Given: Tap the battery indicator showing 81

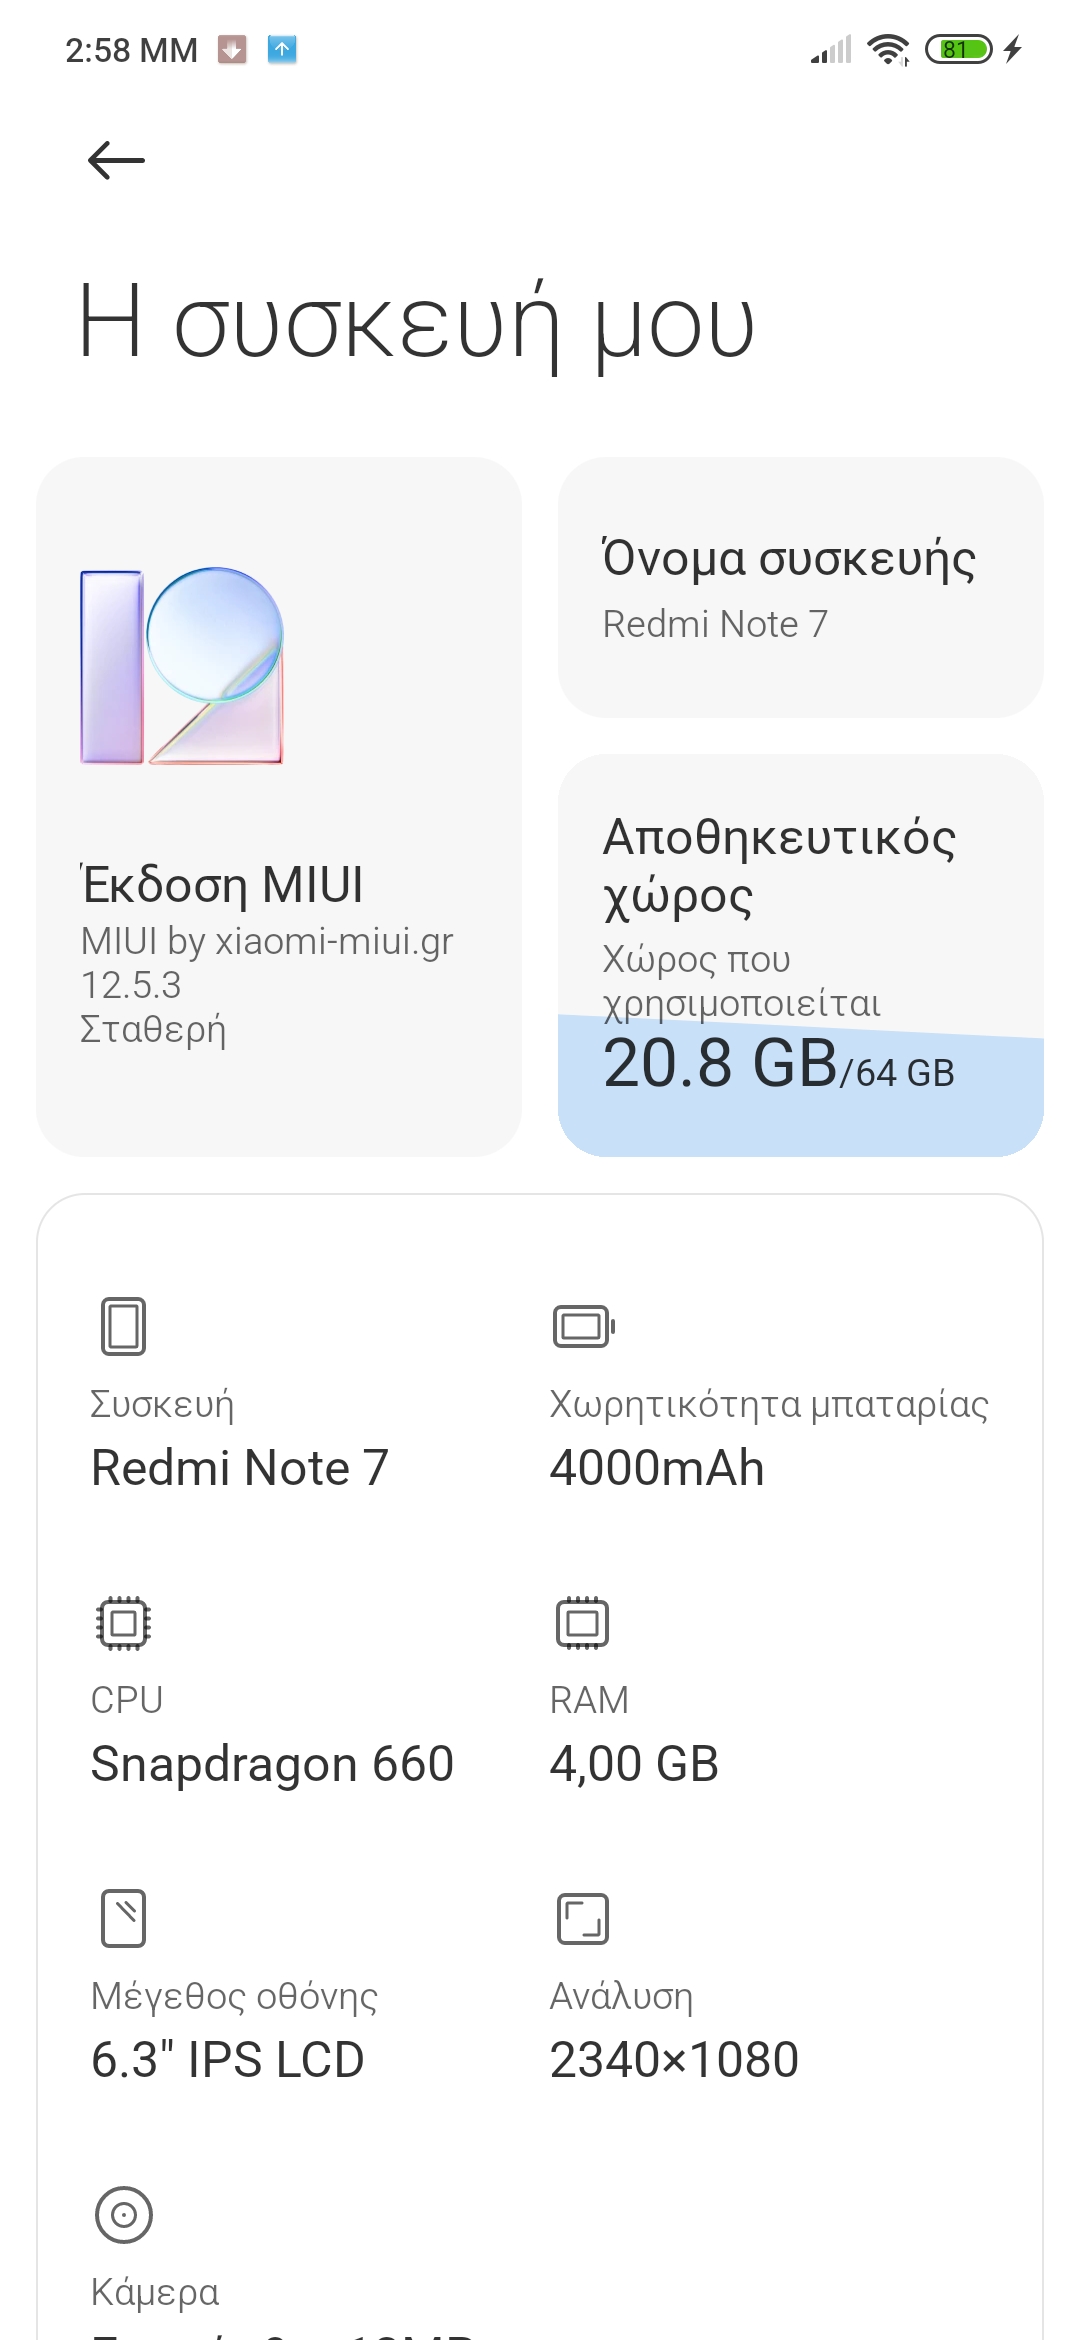Looking at the screenshot, I should click(x=958, y=49).
